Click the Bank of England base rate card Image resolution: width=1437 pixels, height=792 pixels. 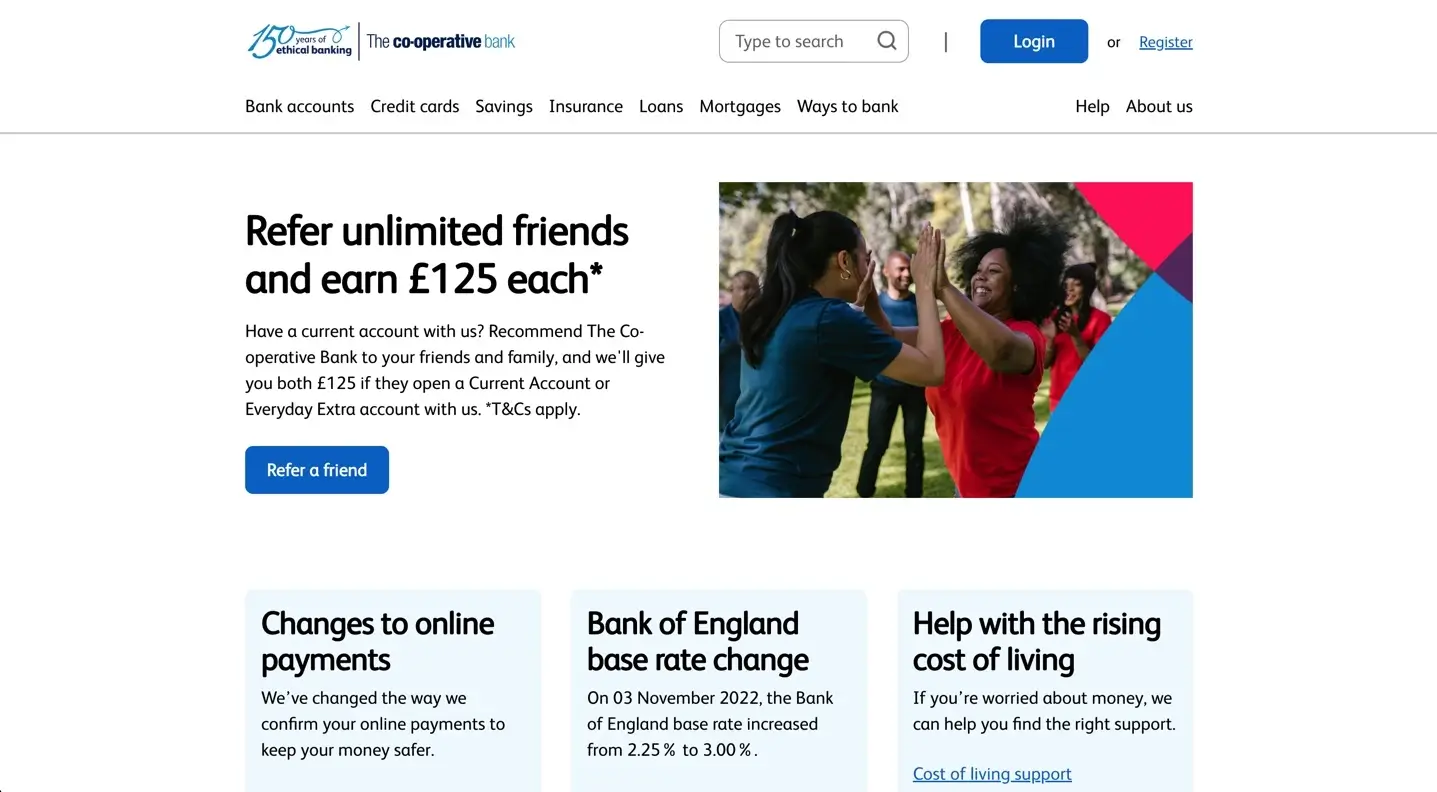point(718,690)
